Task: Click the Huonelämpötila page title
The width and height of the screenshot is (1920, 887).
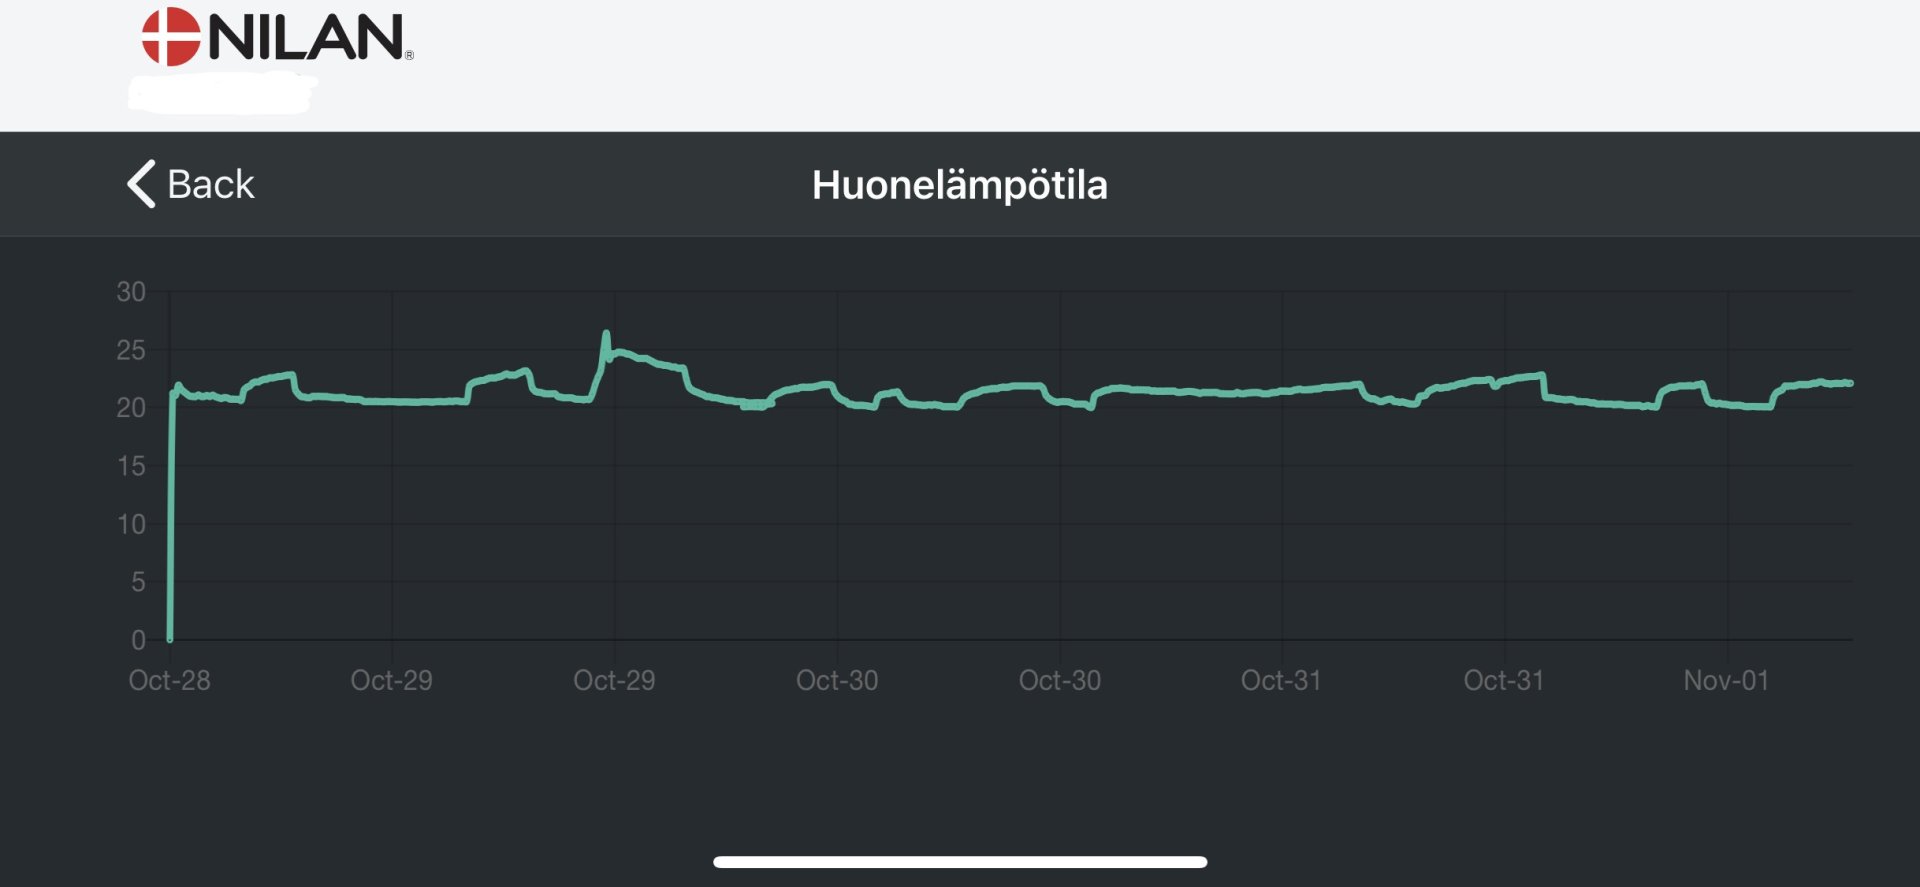Action: click(x=959, y=185)
